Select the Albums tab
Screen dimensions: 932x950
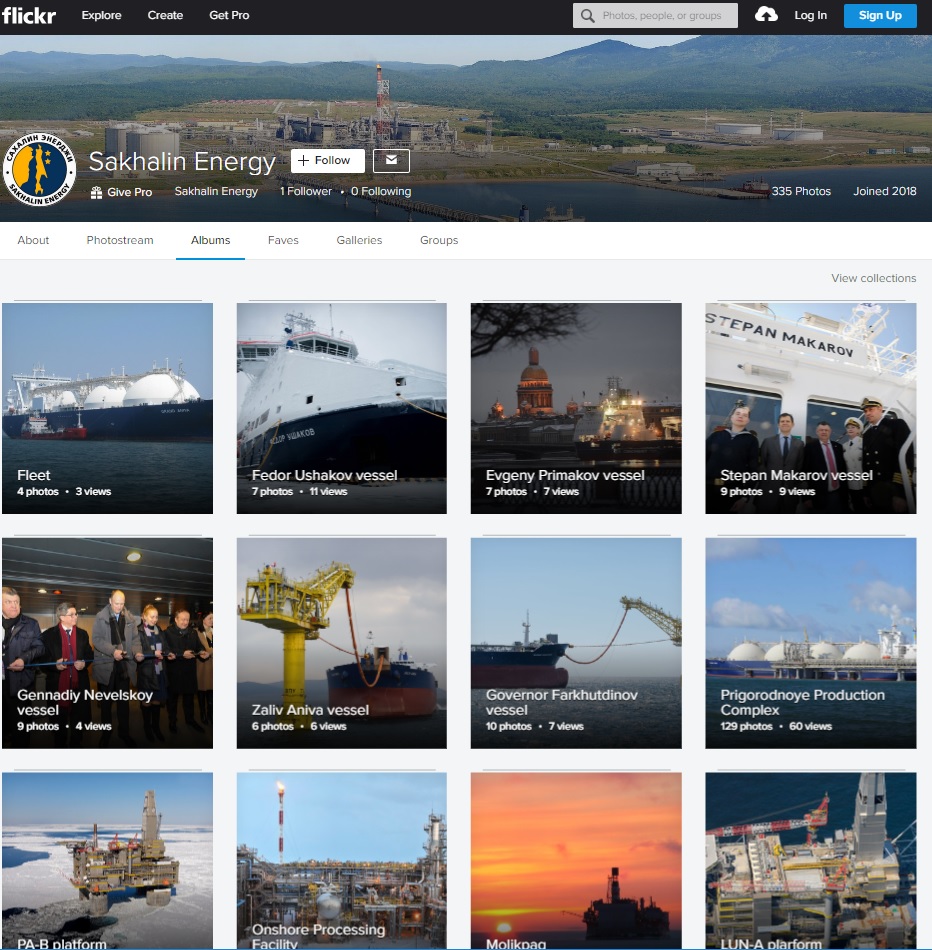tap(210, 240)
